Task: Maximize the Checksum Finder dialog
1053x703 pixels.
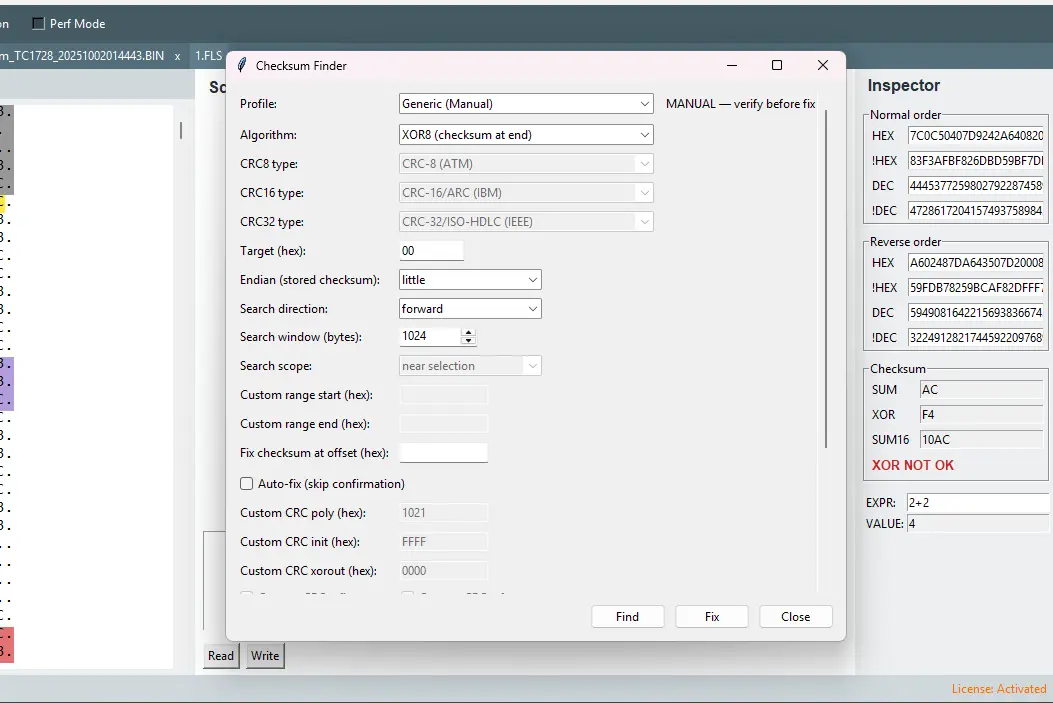Action: pyautogui.click(x=777, y=65)
